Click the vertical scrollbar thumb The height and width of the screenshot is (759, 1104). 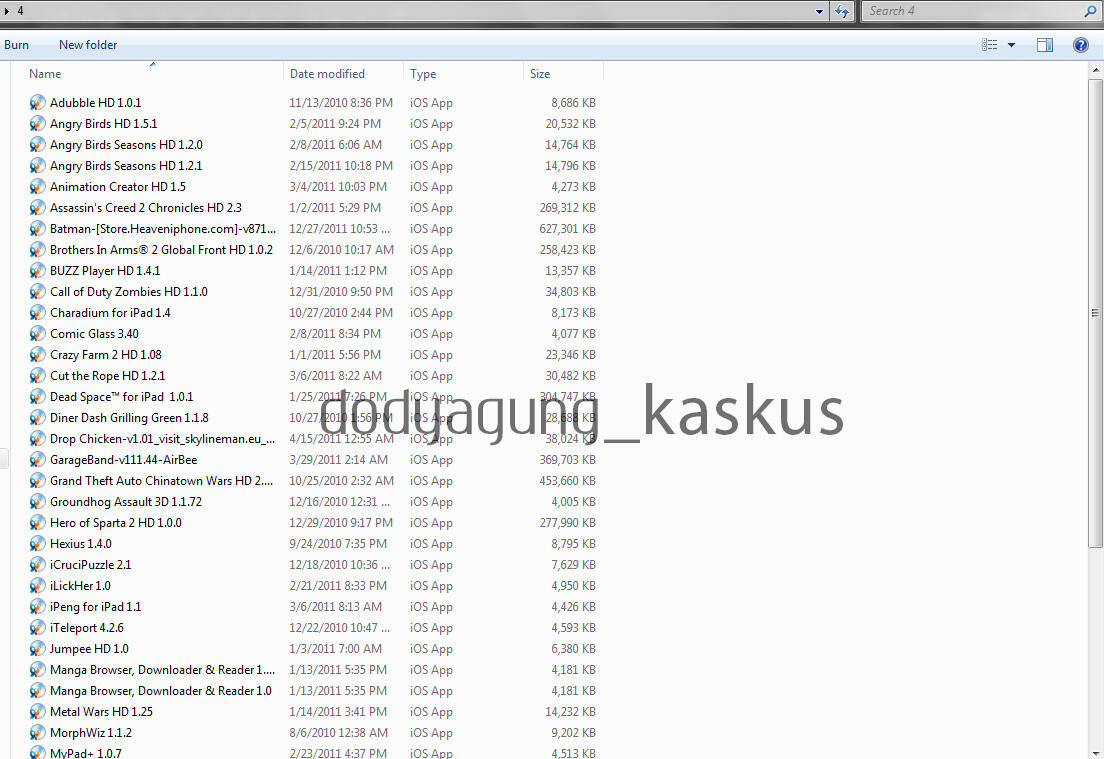(x=1095, y=313)
